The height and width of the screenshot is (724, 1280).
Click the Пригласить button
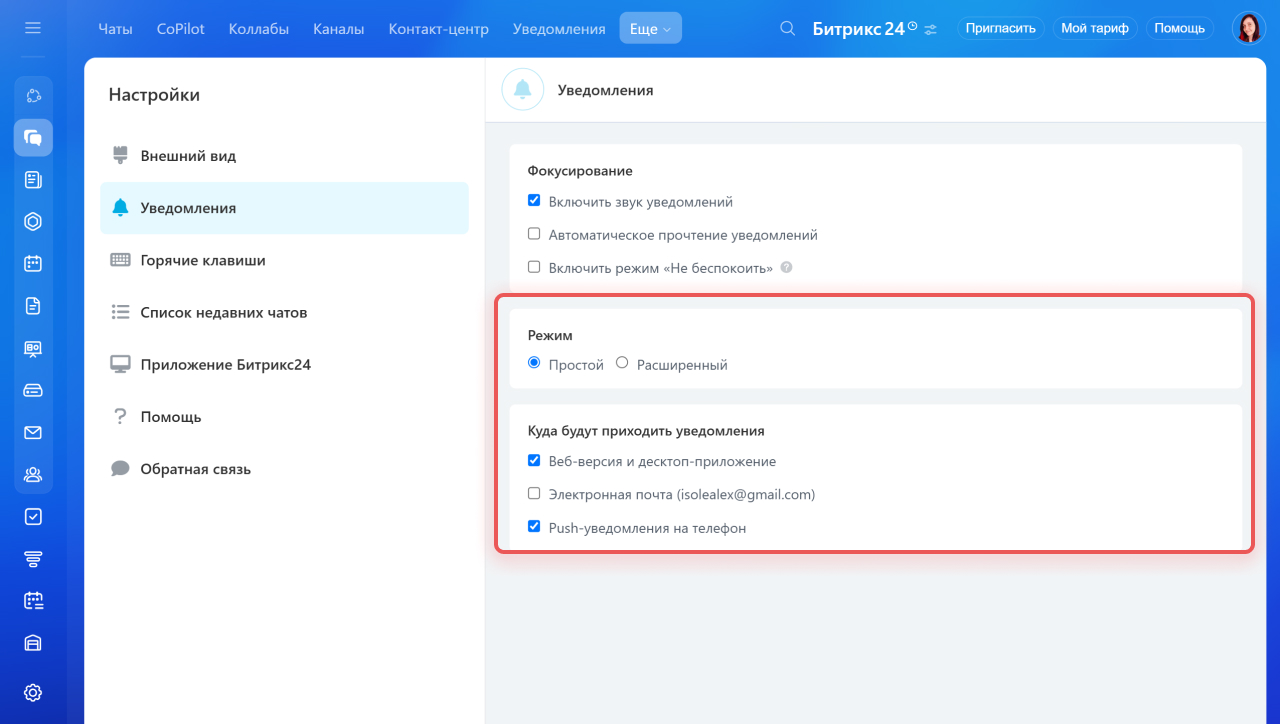1001,28
